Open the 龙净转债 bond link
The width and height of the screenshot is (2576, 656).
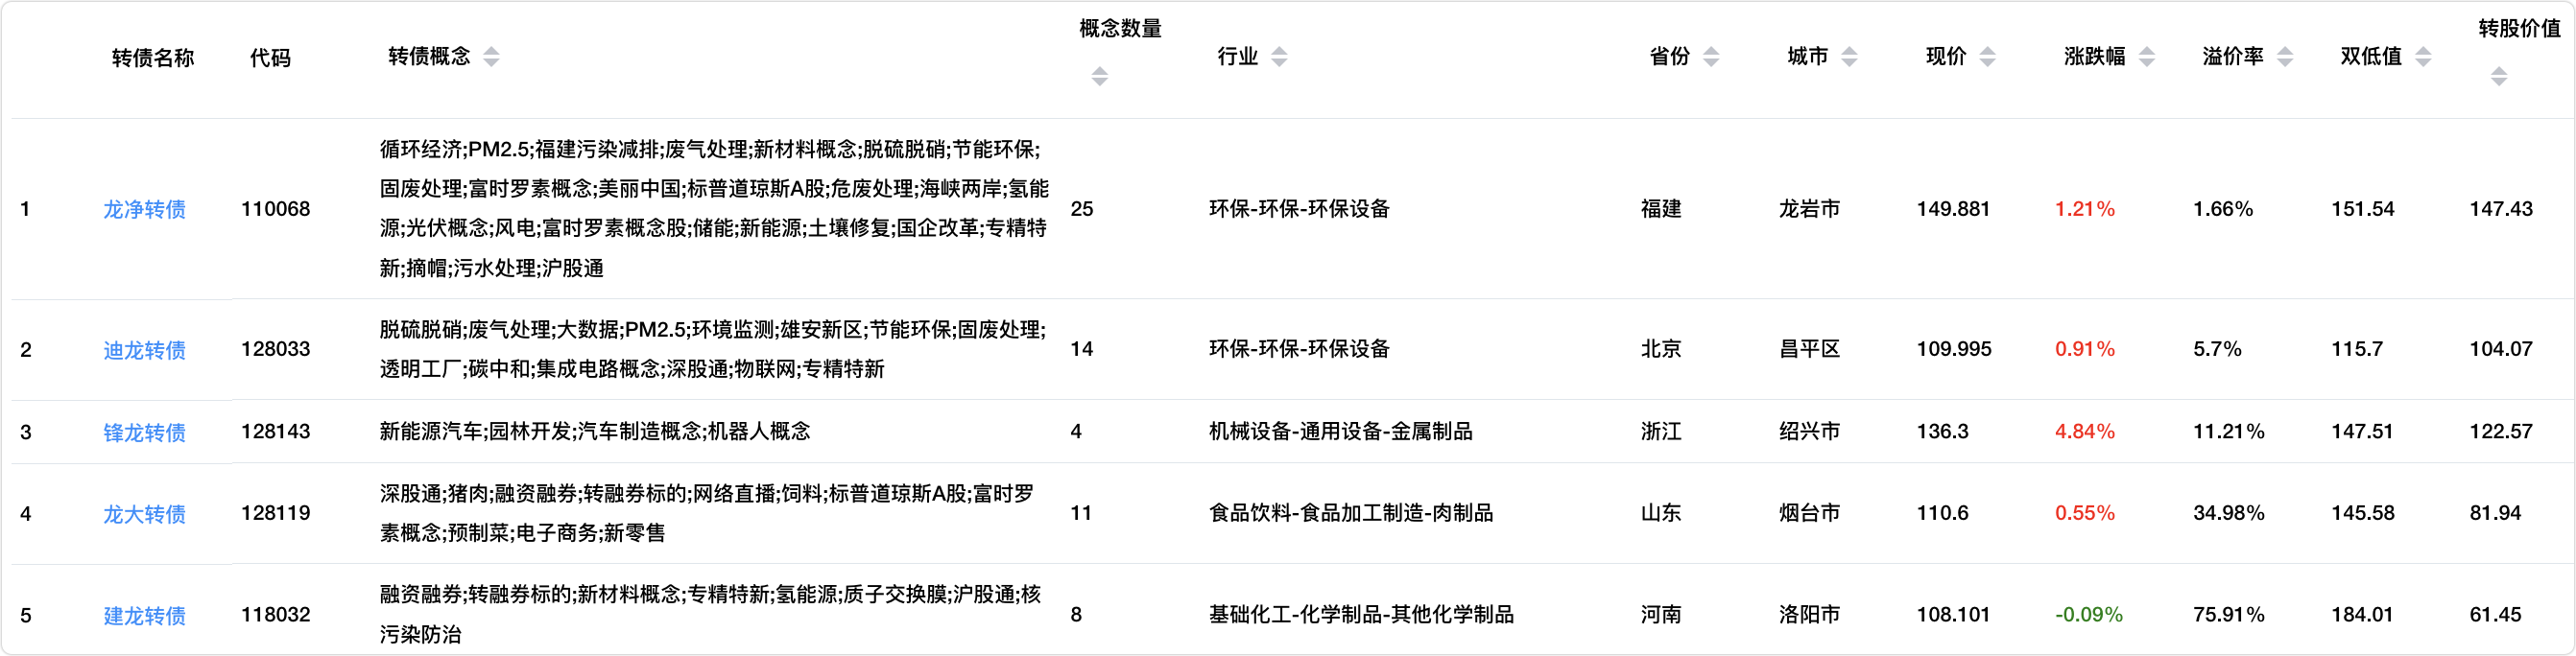click(144, 209)
